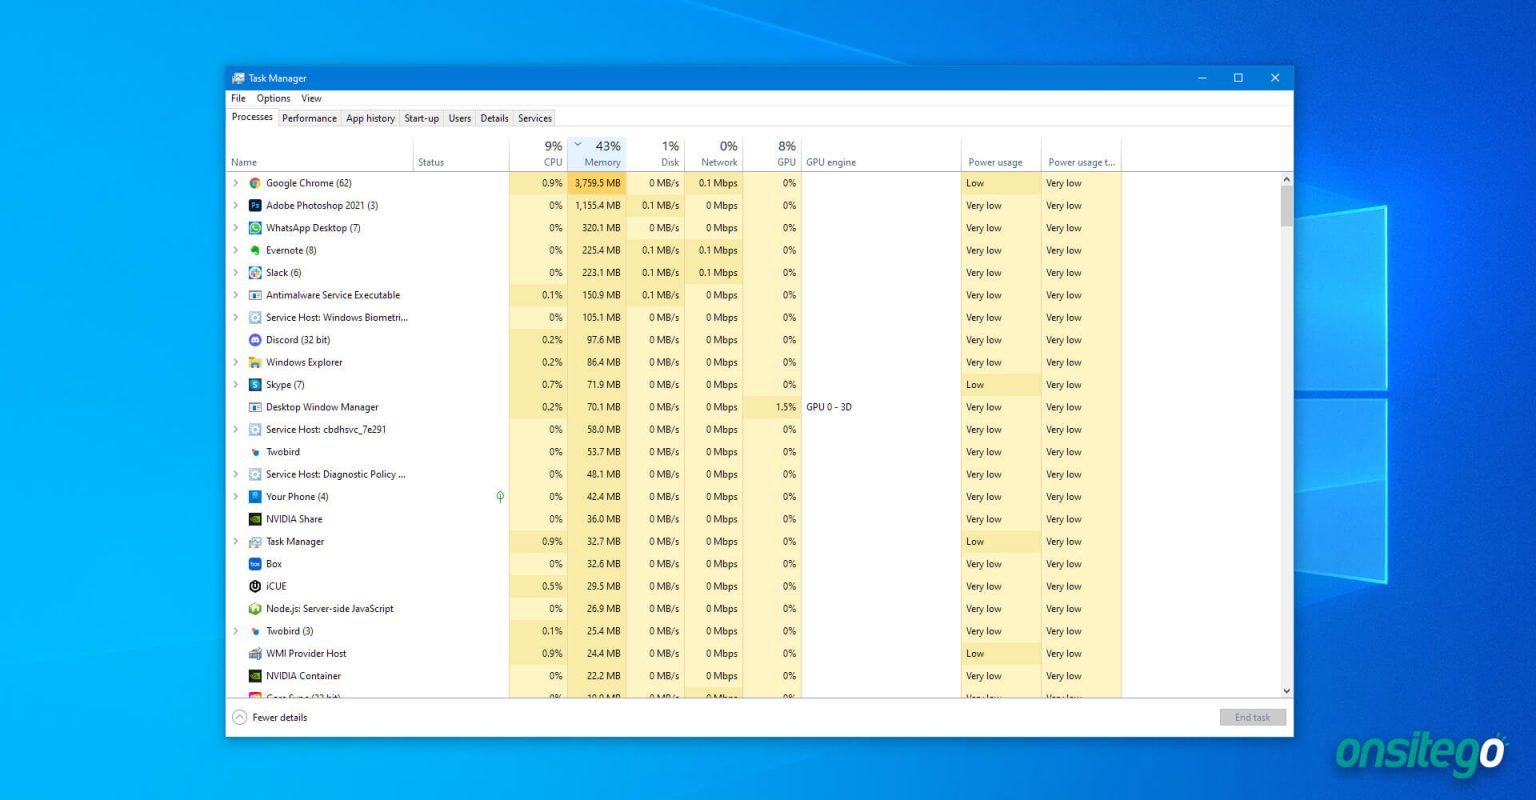Open the Options menu
This screenshot has height=800, width=1536.
(273, 98)
